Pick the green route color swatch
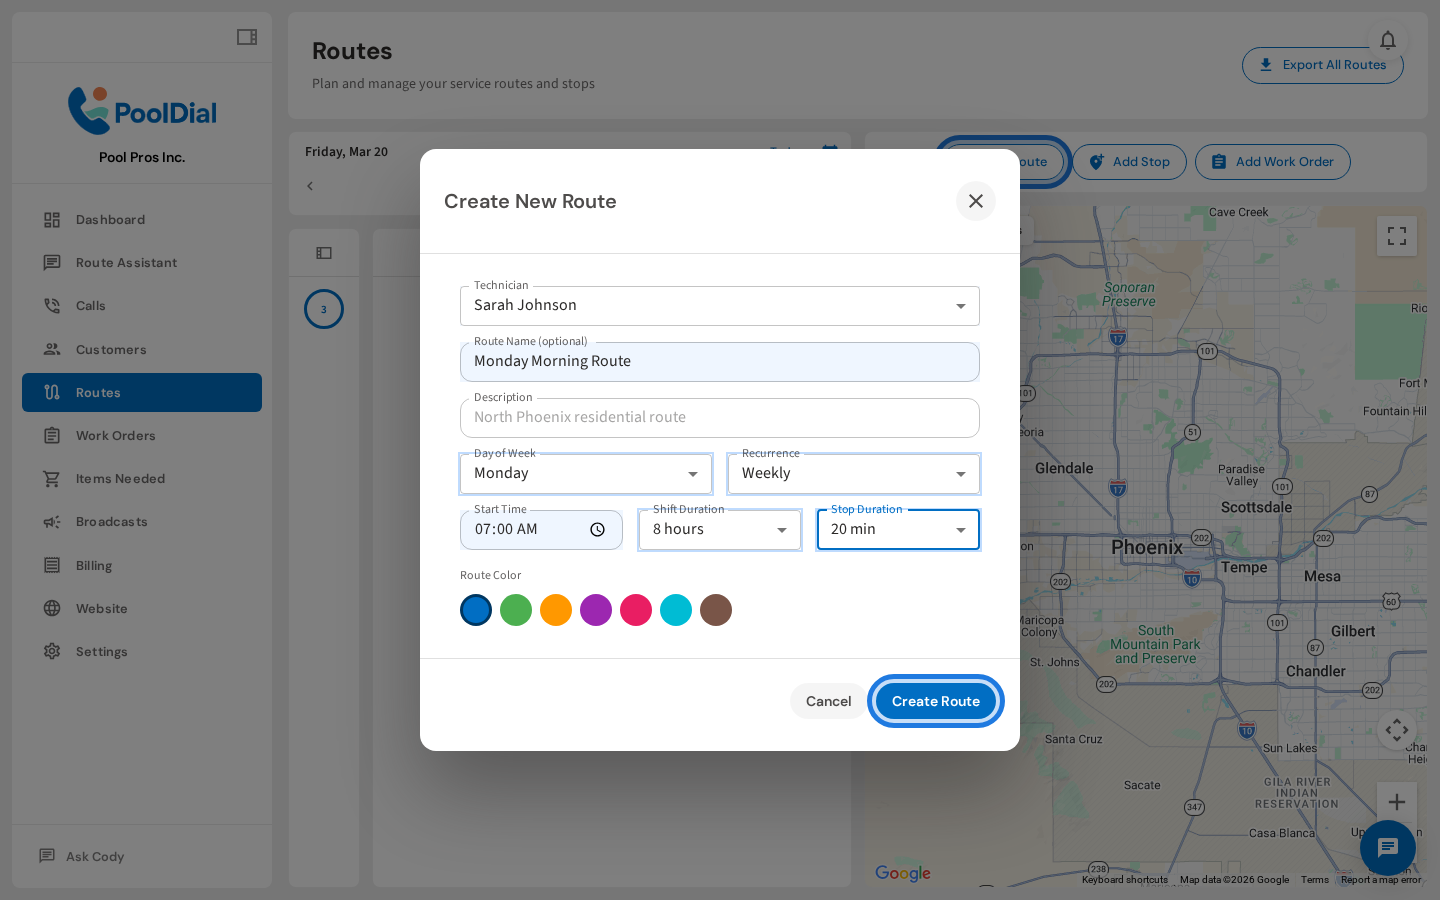The image size is (1440, 900). tap(516, 610)
